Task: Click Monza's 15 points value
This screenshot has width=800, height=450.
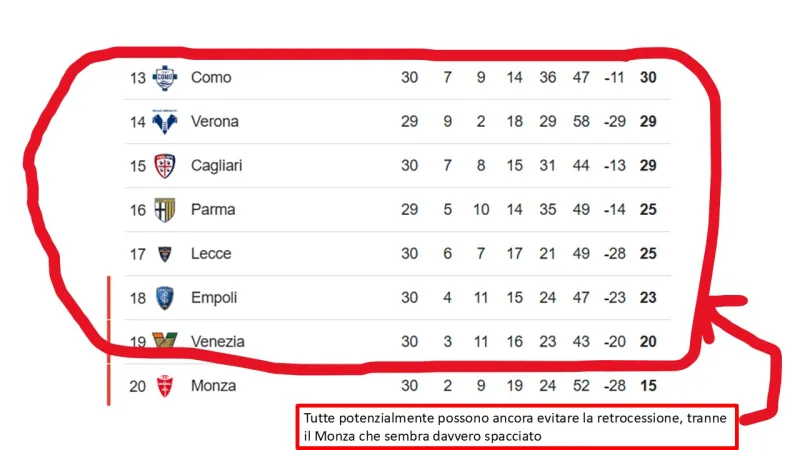Action: 648,386
